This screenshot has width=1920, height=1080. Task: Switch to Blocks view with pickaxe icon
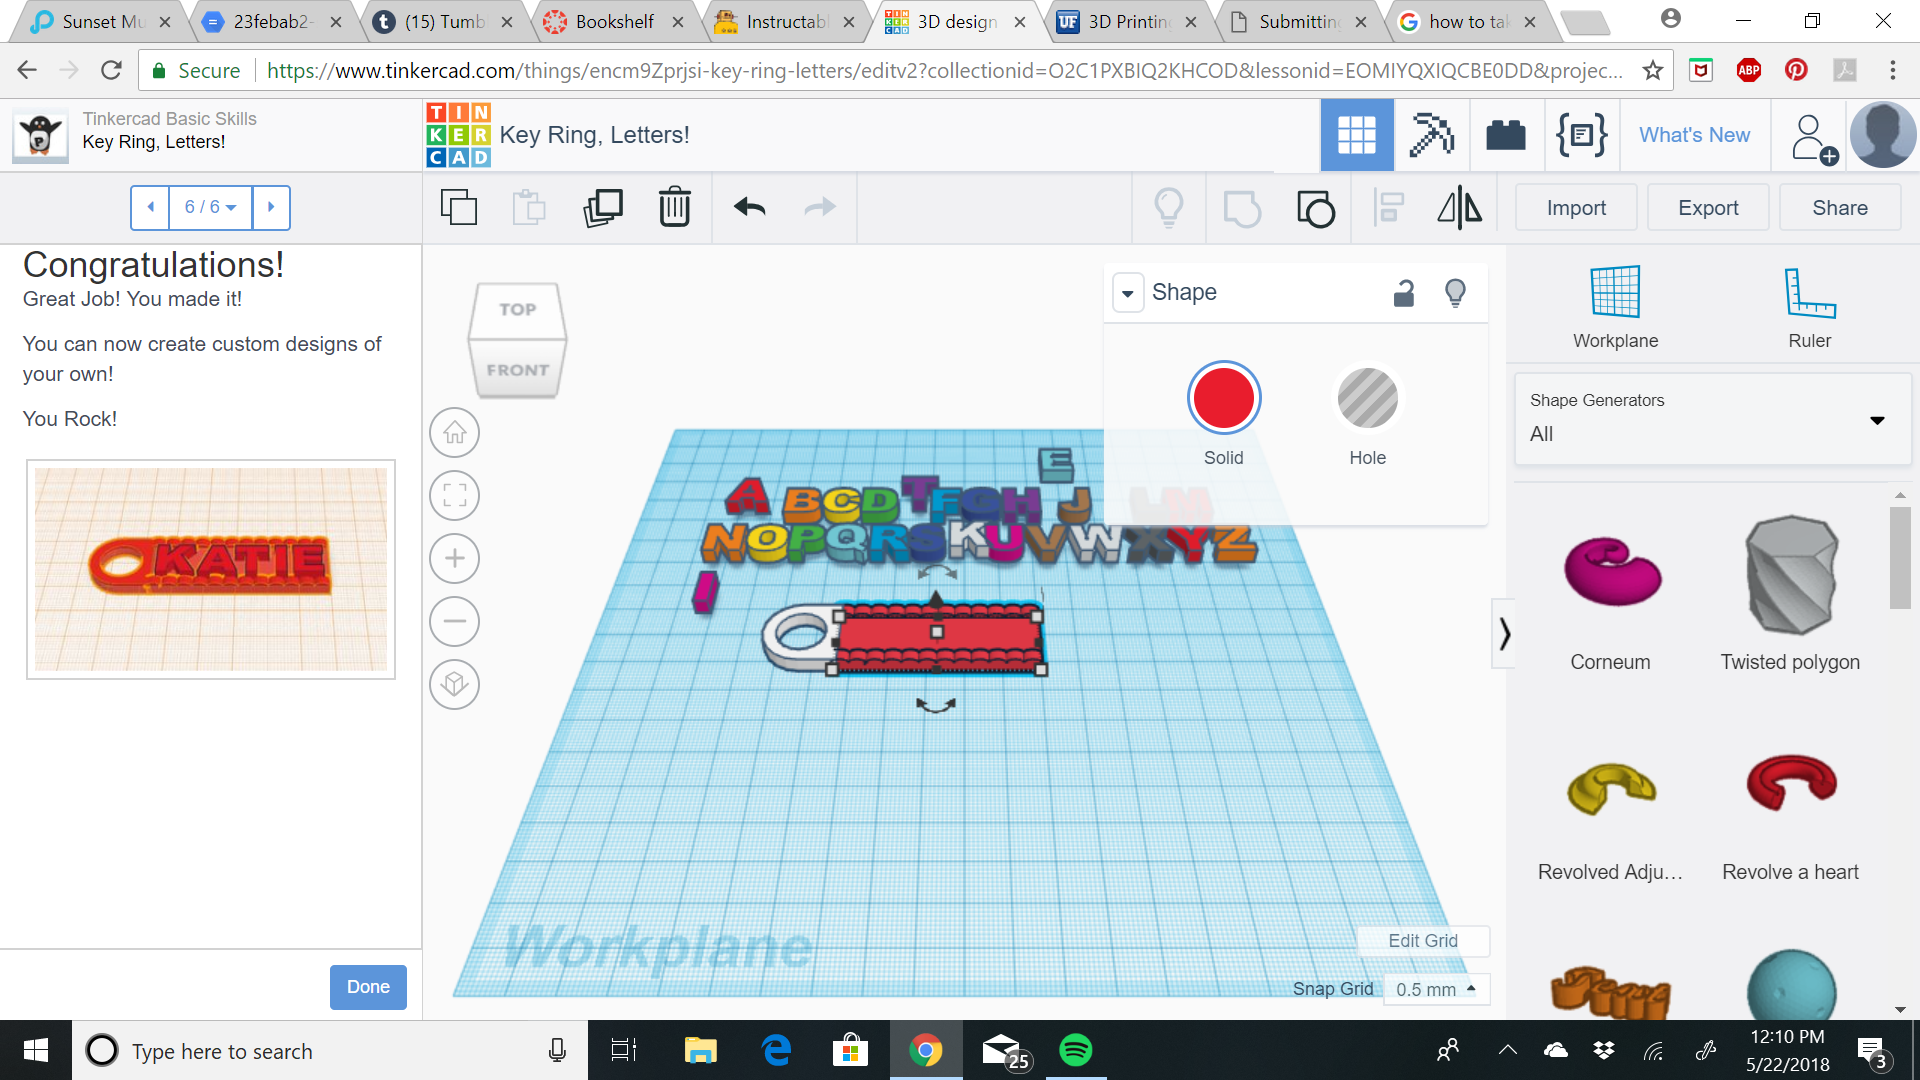click(1431, 135)
